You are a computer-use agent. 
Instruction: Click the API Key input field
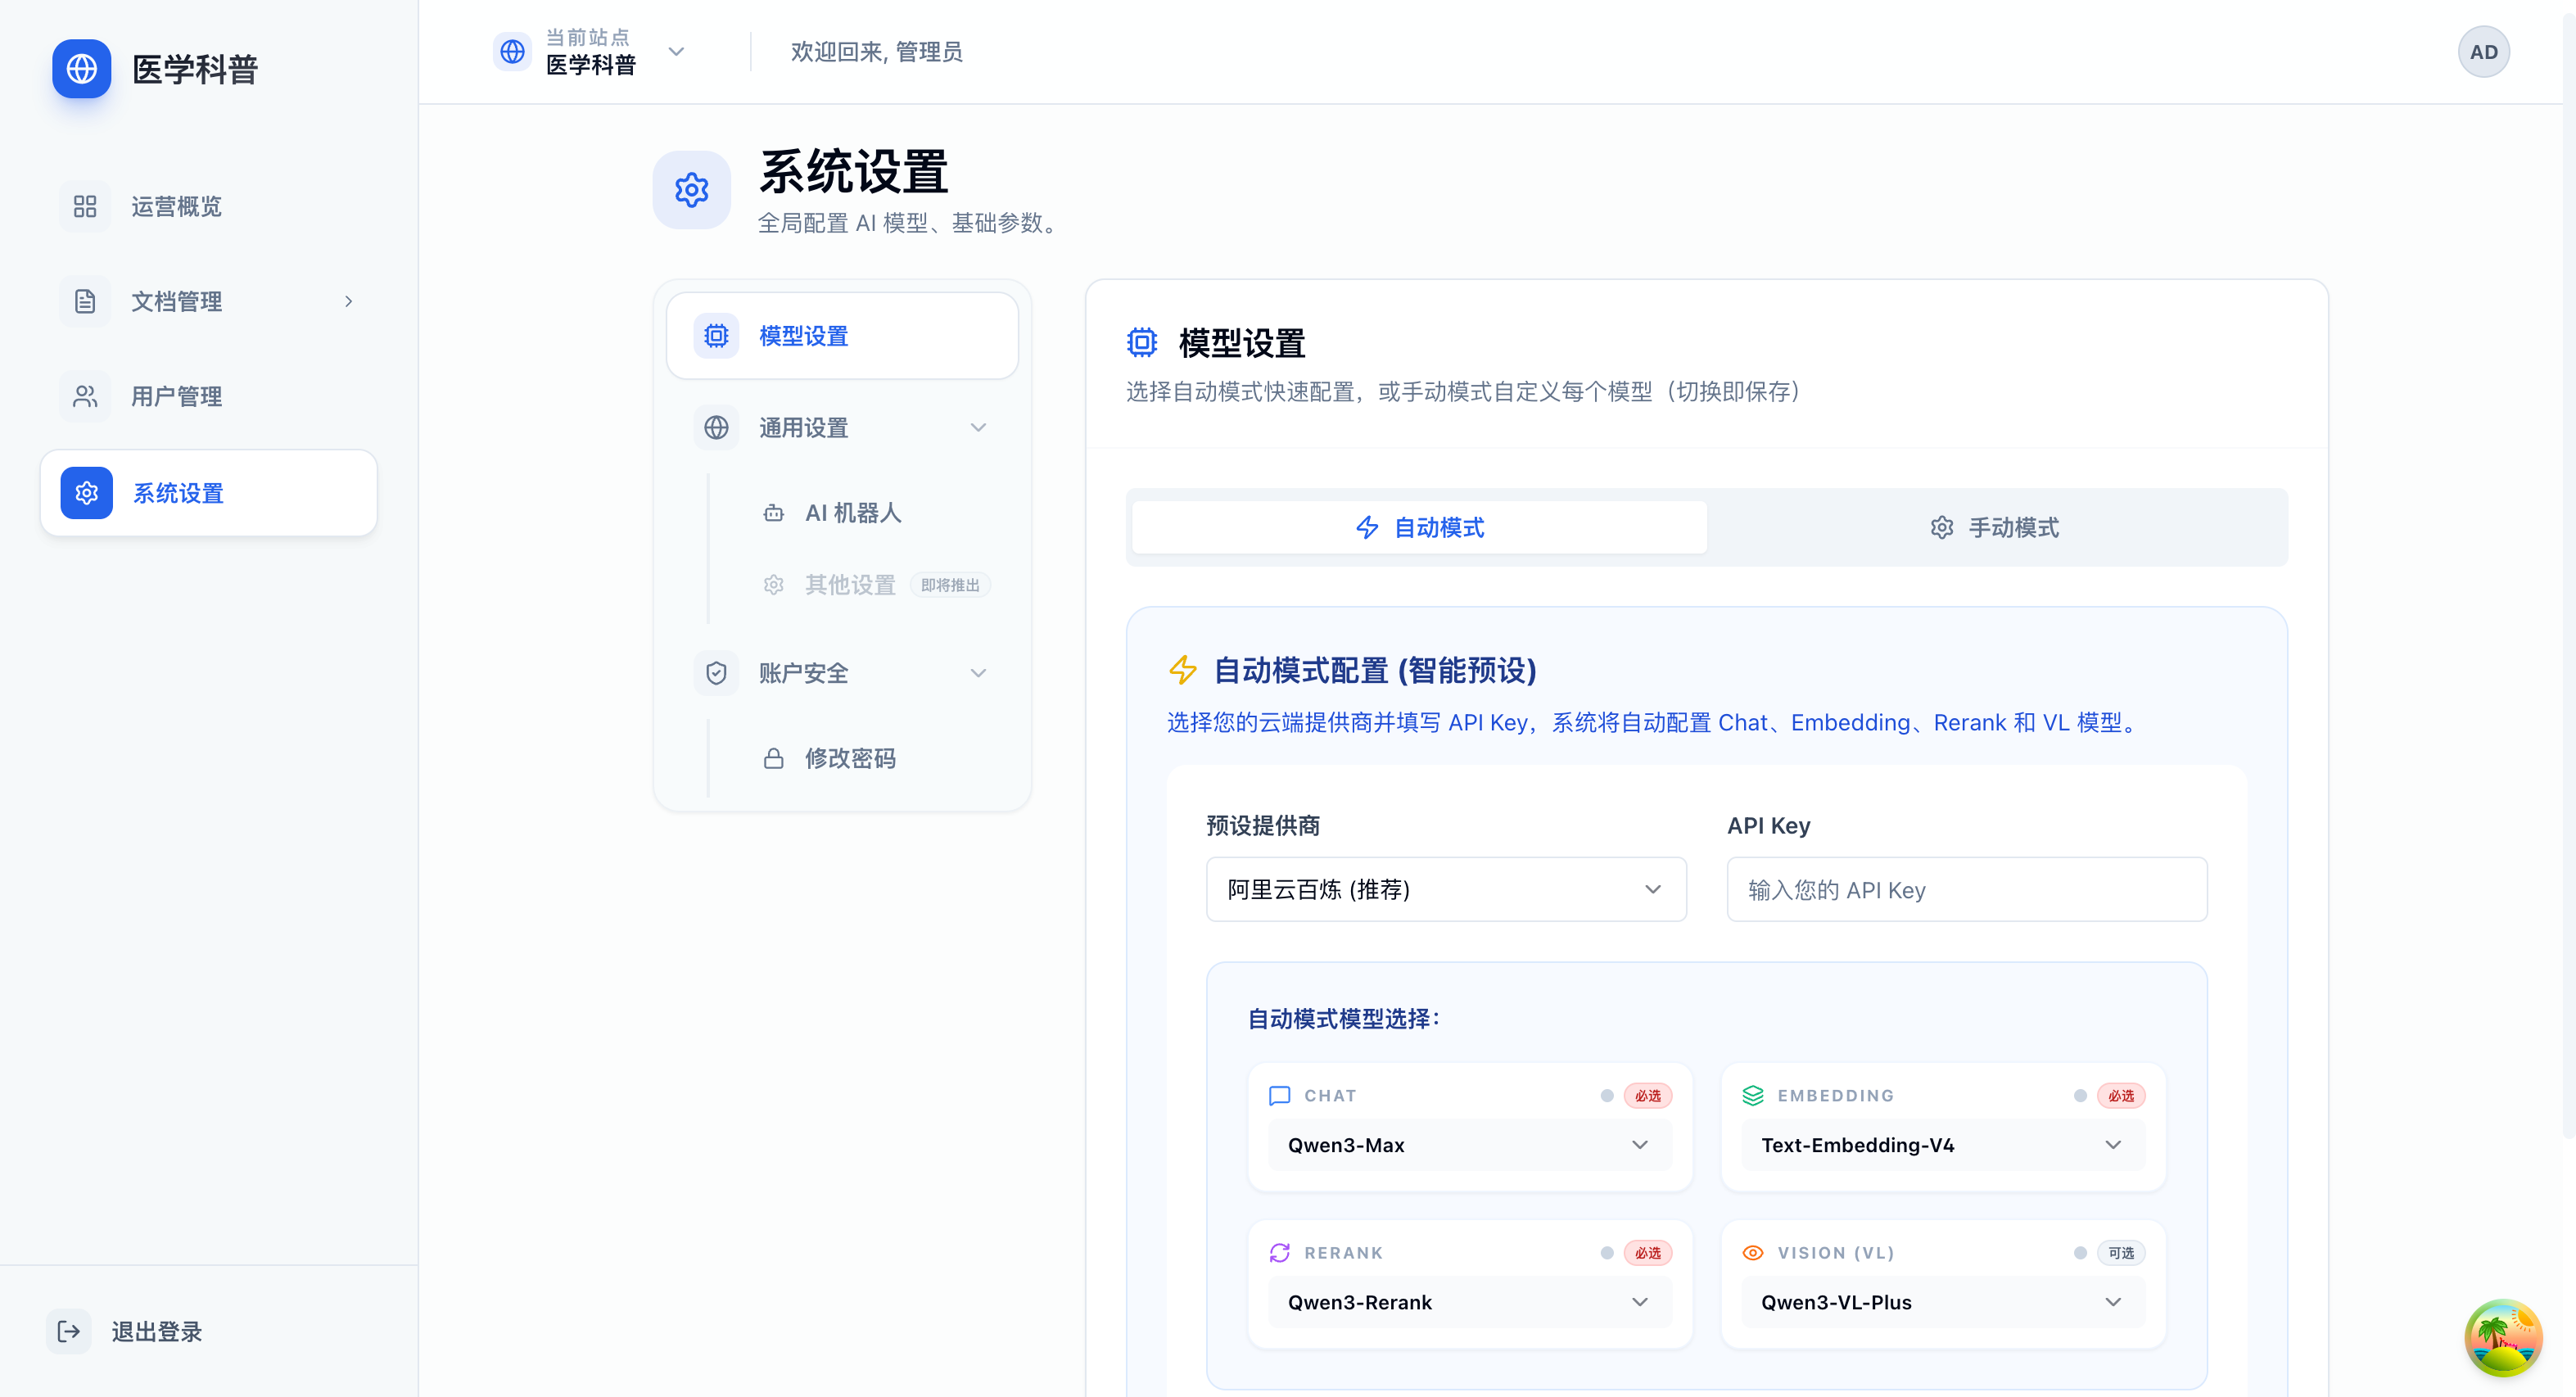click(1966, 889)
